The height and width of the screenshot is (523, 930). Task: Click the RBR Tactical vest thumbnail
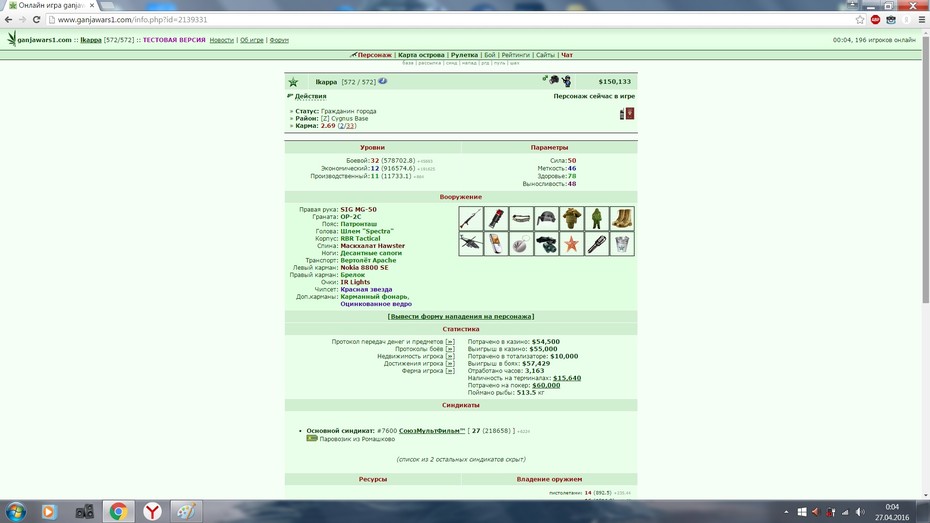(x=572, y=219)
